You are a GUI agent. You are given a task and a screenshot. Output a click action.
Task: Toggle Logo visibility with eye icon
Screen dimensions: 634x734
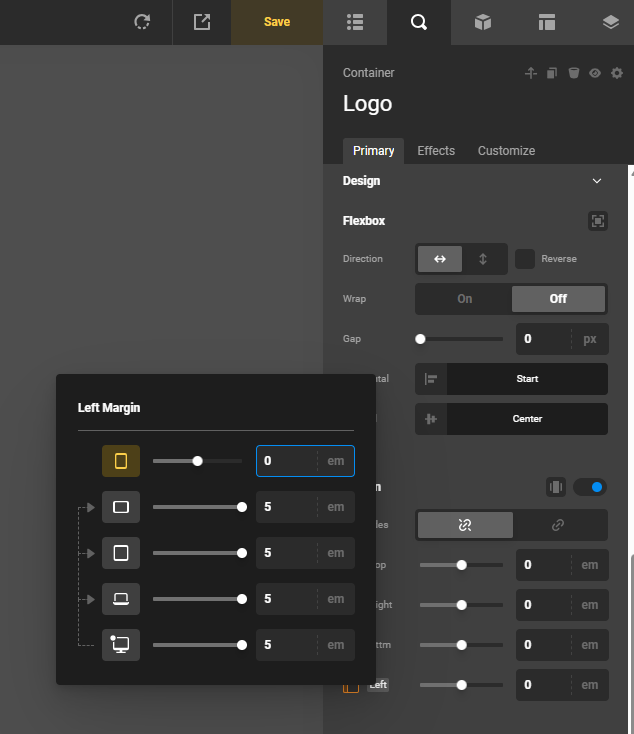(595, 73)
